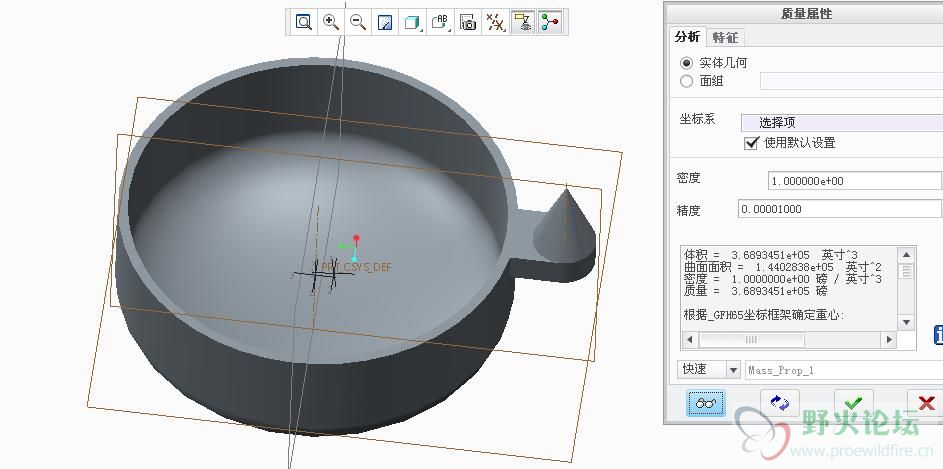Click the Mass_Prop_1 name field
The width and height of the screenshot is (943, 469).
tap(844, 370)
